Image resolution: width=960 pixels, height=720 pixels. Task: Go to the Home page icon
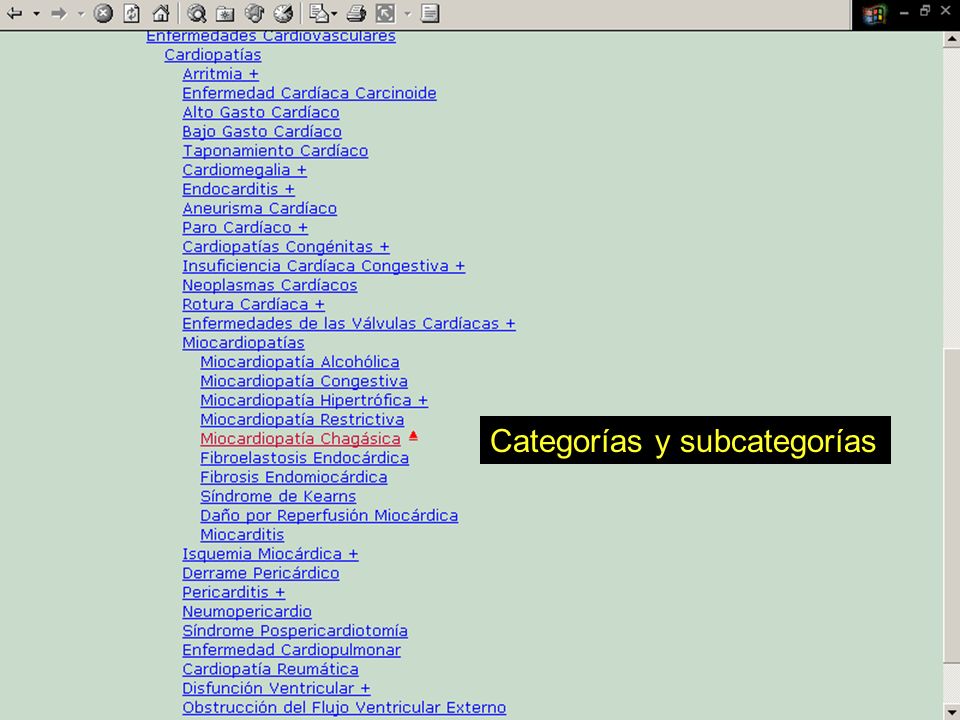160,13
